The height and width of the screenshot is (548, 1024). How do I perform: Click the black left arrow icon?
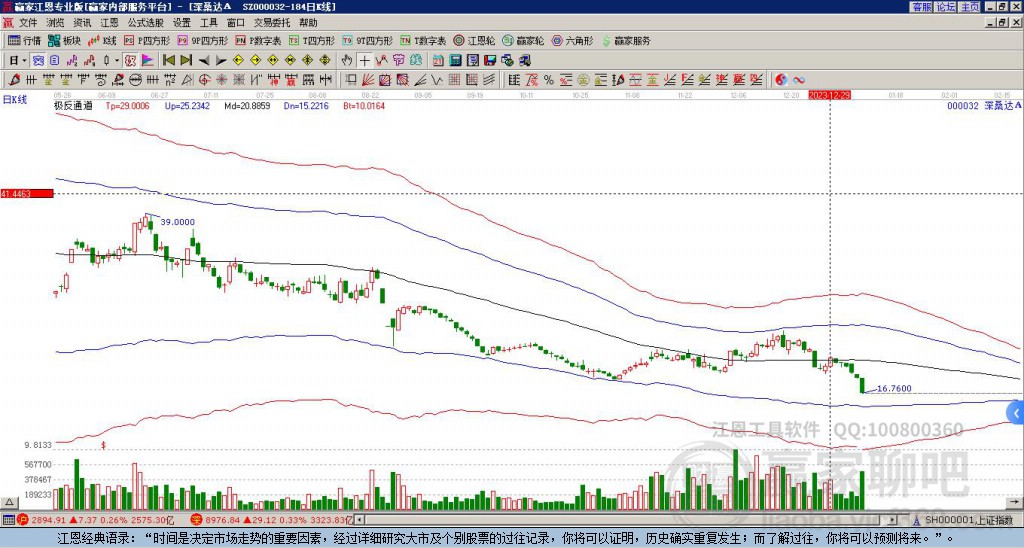204,61
